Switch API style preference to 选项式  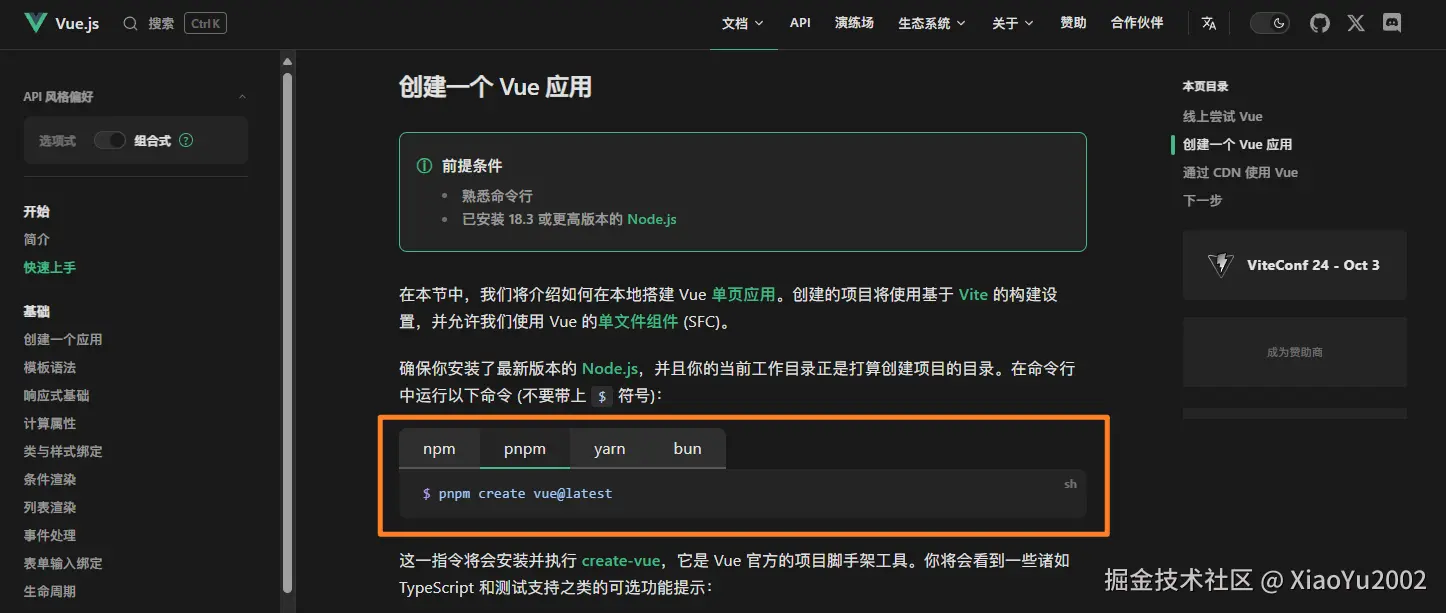point(55,140)
